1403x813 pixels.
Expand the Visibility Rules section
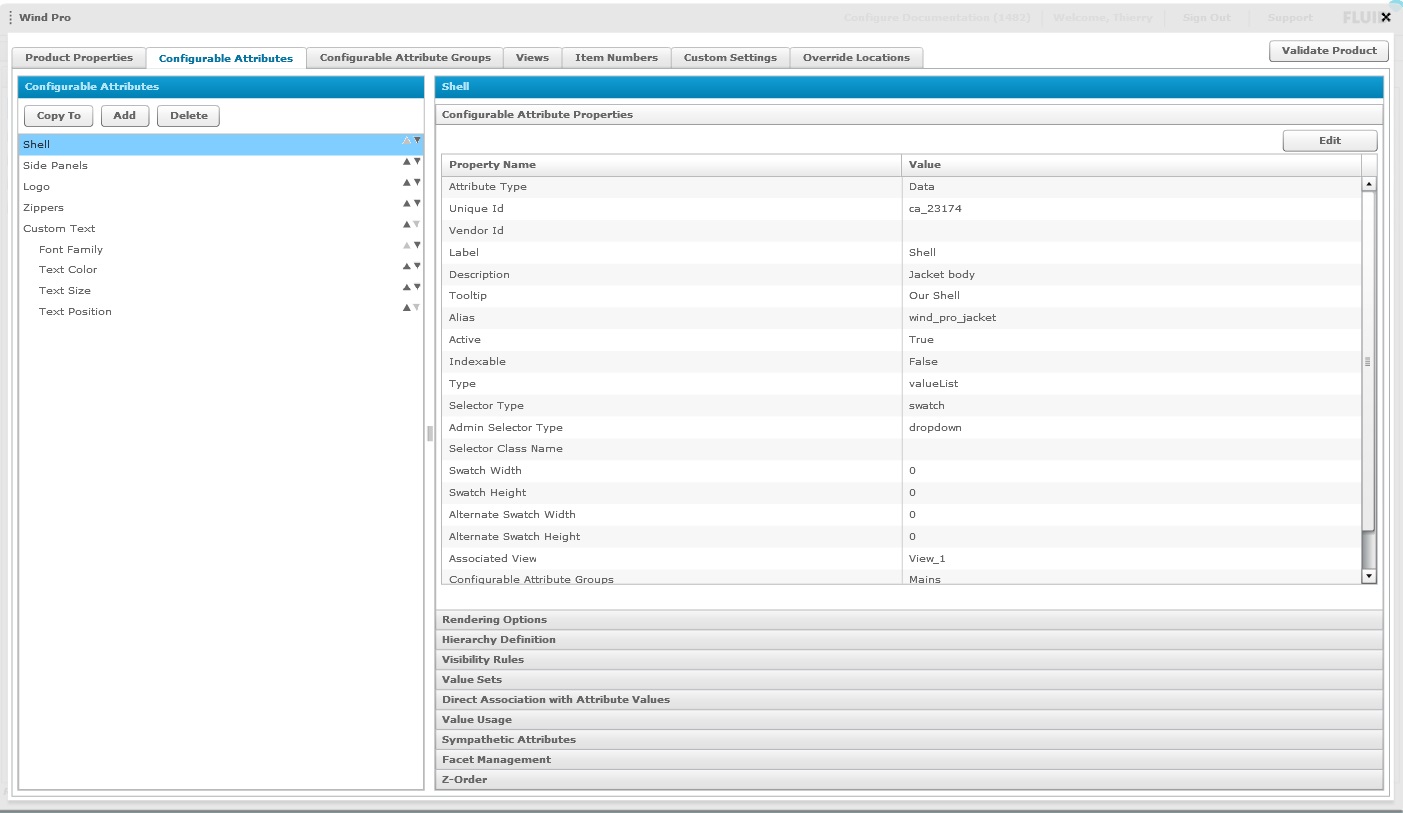pyautogui.click(x=483, y=660)
